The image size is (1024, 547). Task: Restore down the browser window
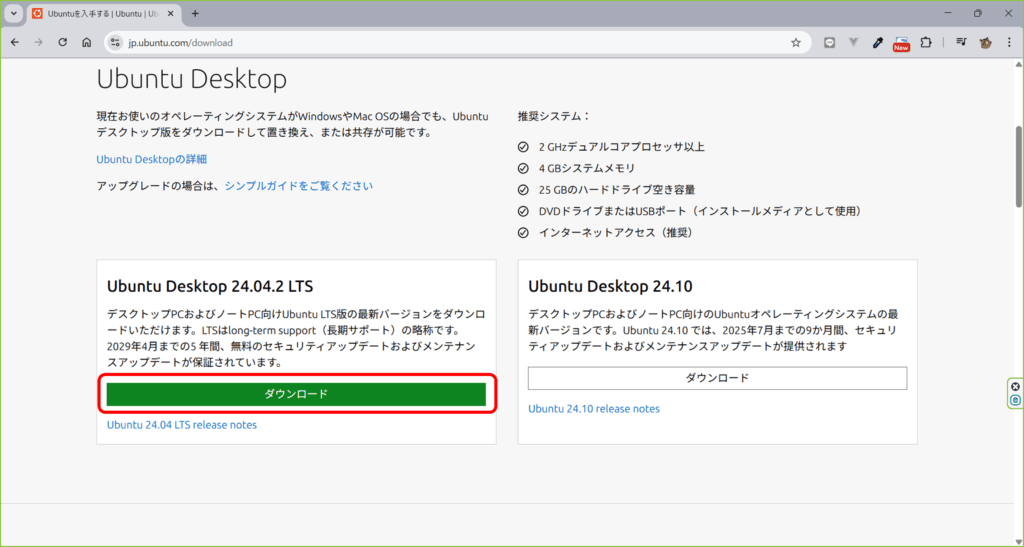coord(978,13)
